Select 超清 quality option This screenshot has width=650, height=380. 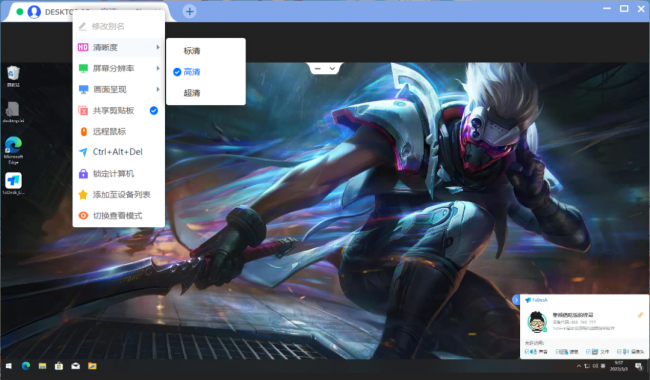click(206, 93)
